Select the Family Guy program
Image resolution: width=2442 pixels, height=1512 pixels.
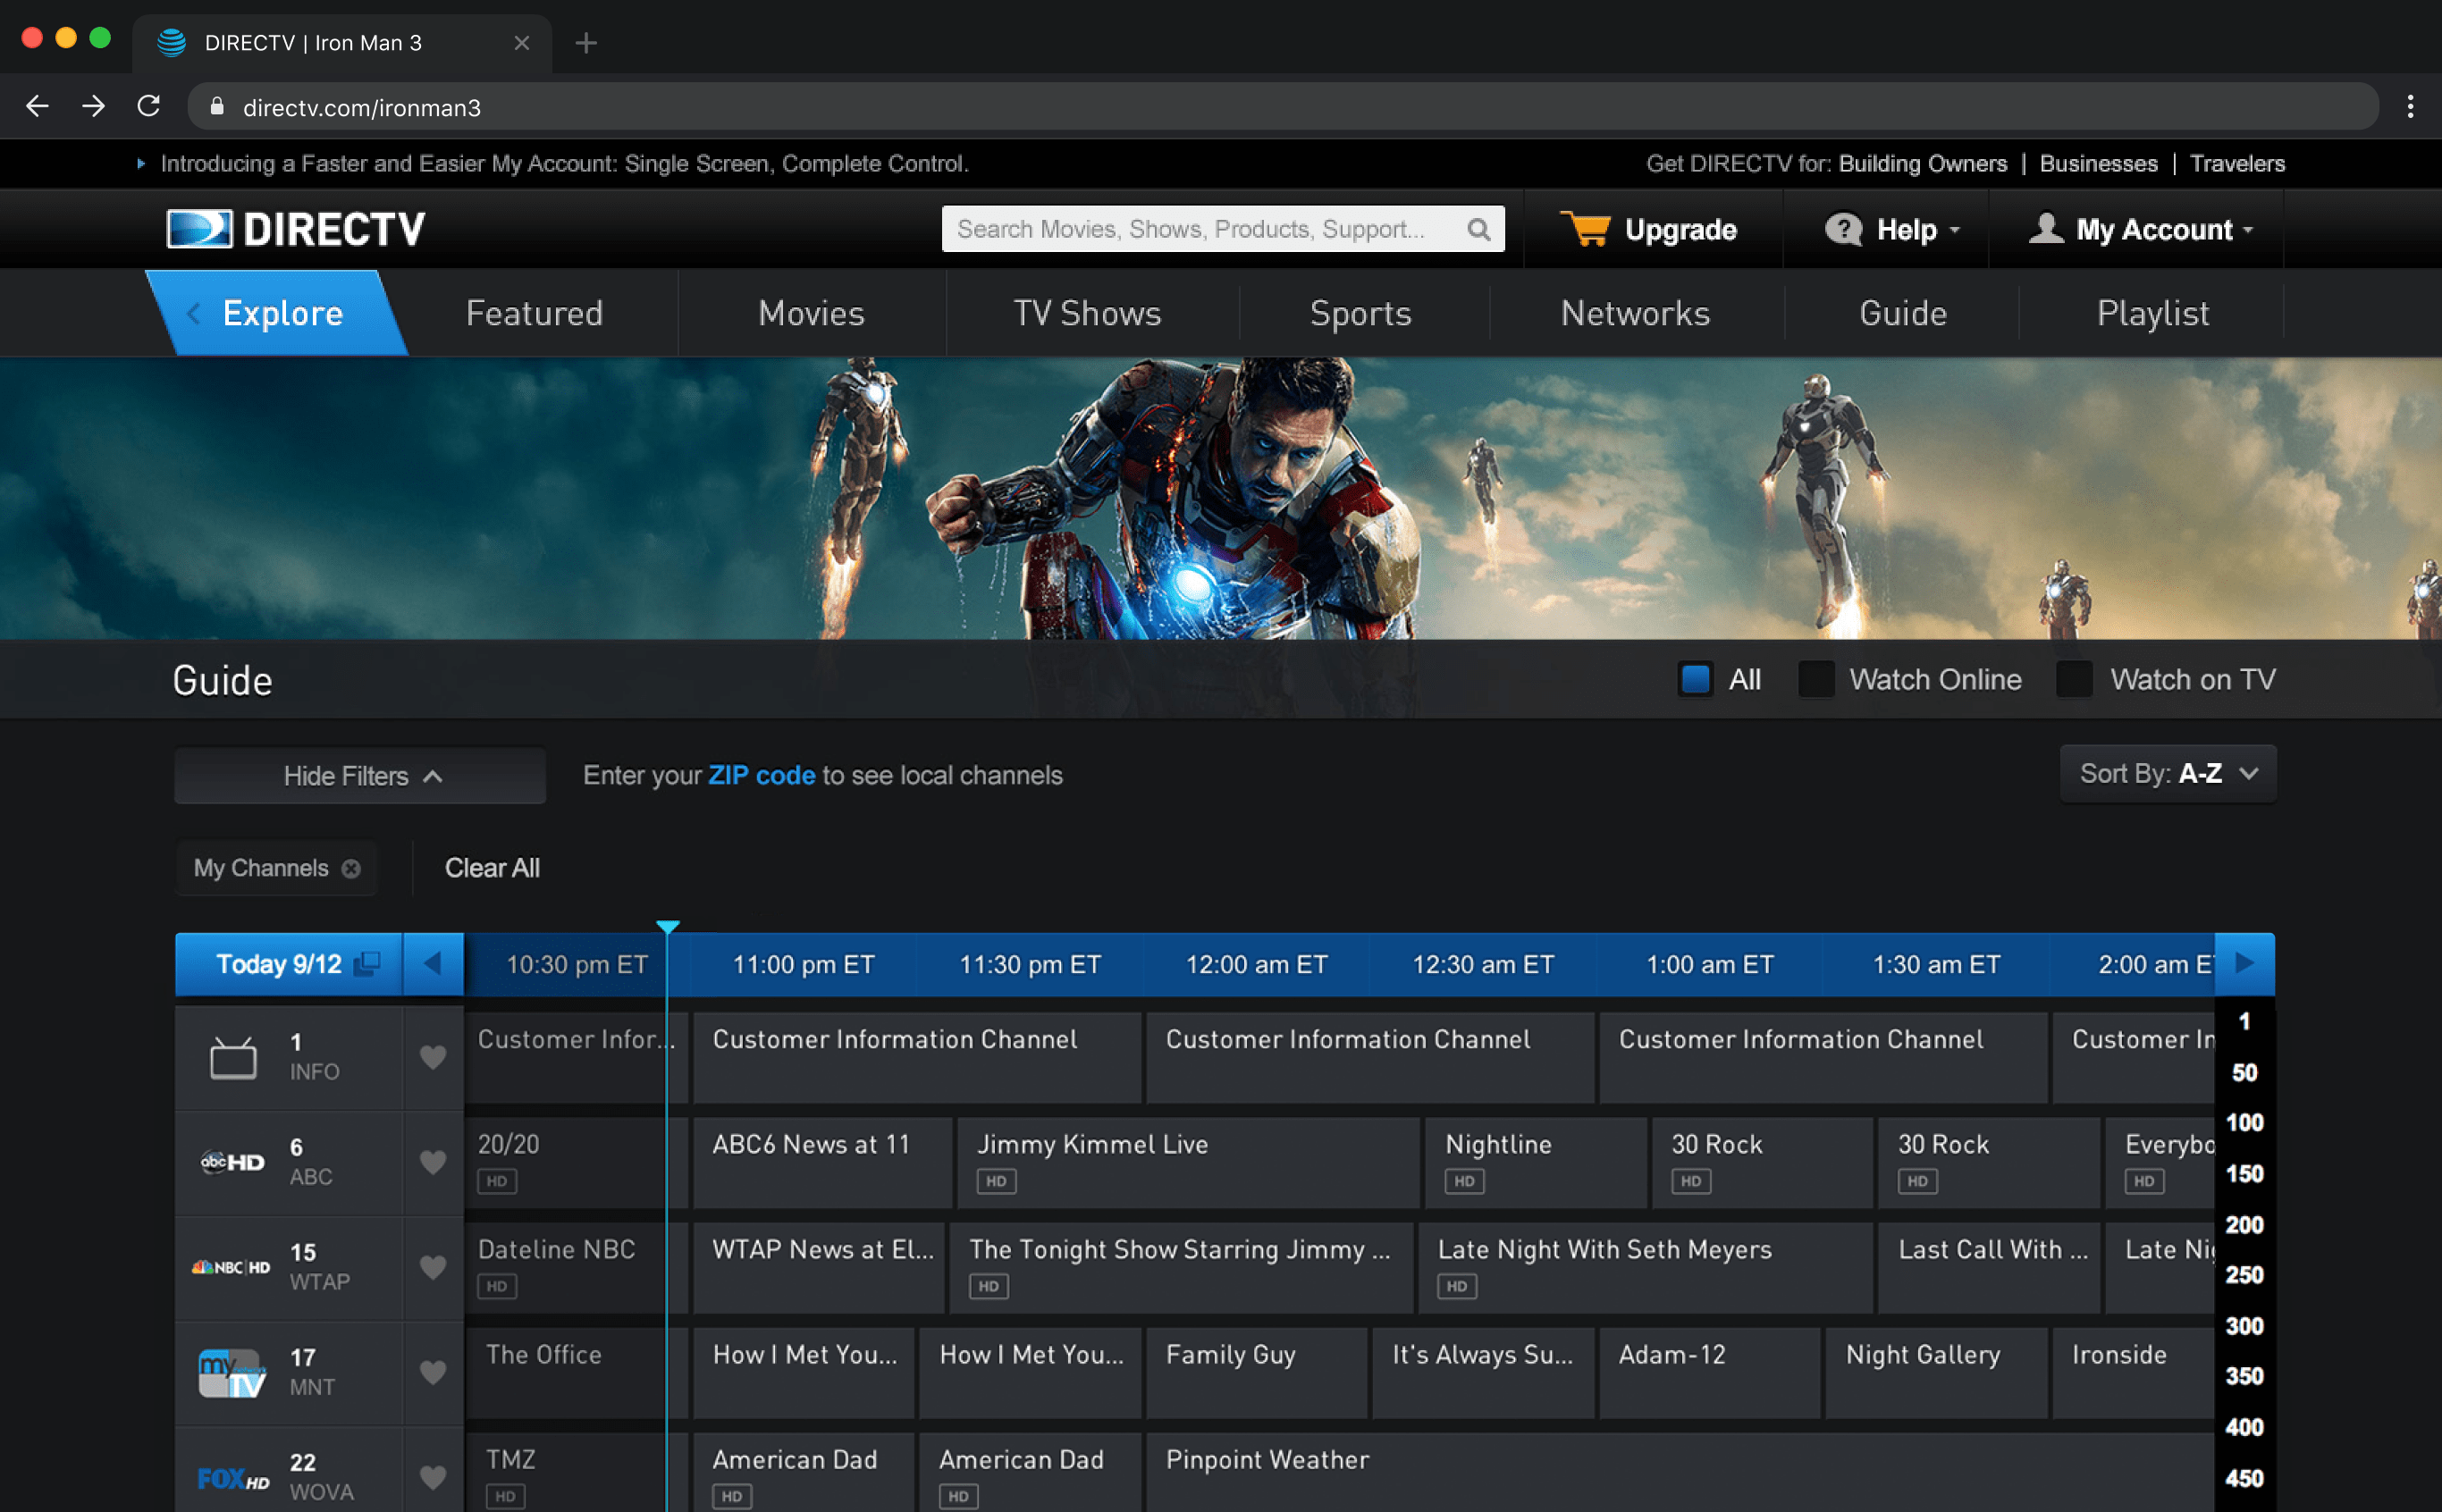[1256, 1372]
